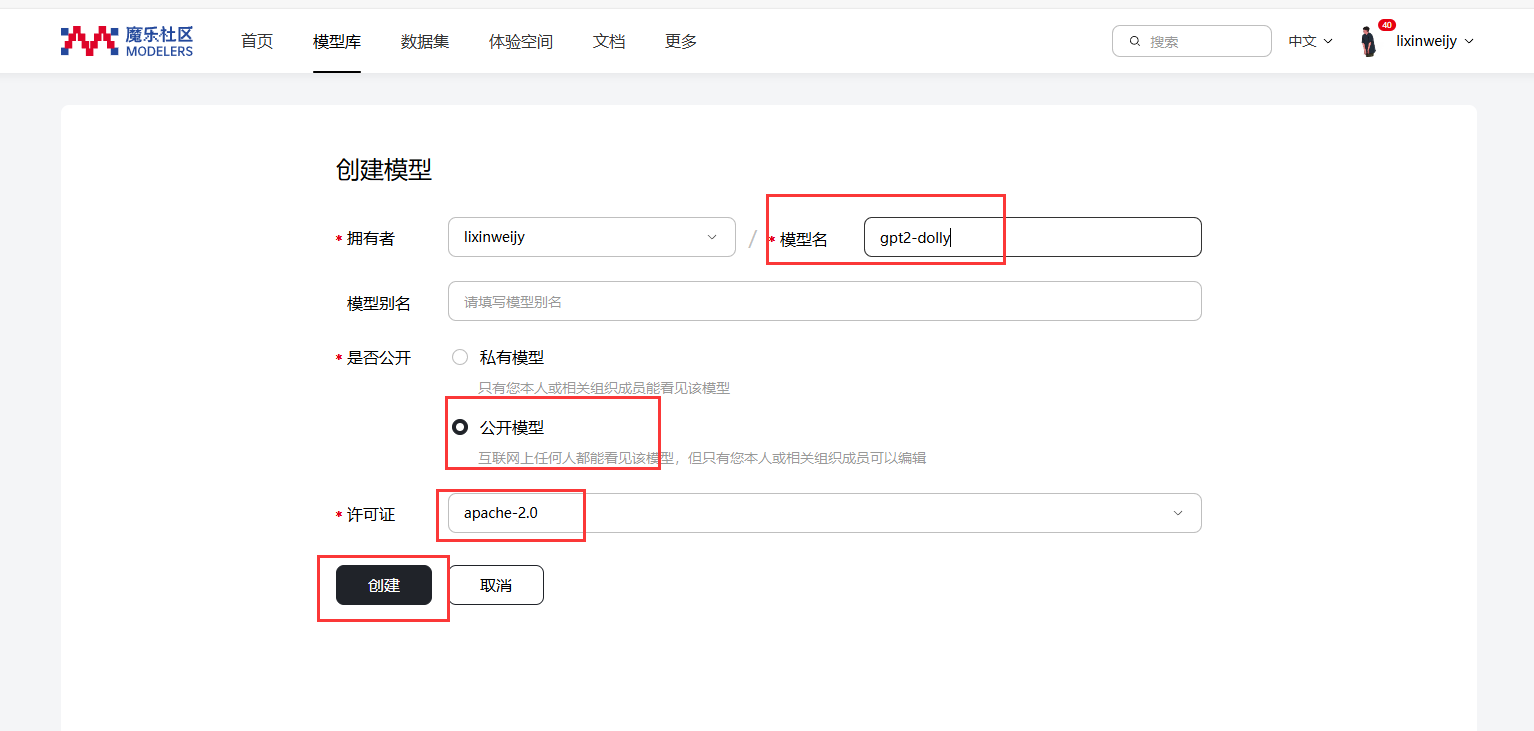Click the red 40 notification badge
The height and width of the screenshot is (731, 1534).
(x=1386, y=25)
